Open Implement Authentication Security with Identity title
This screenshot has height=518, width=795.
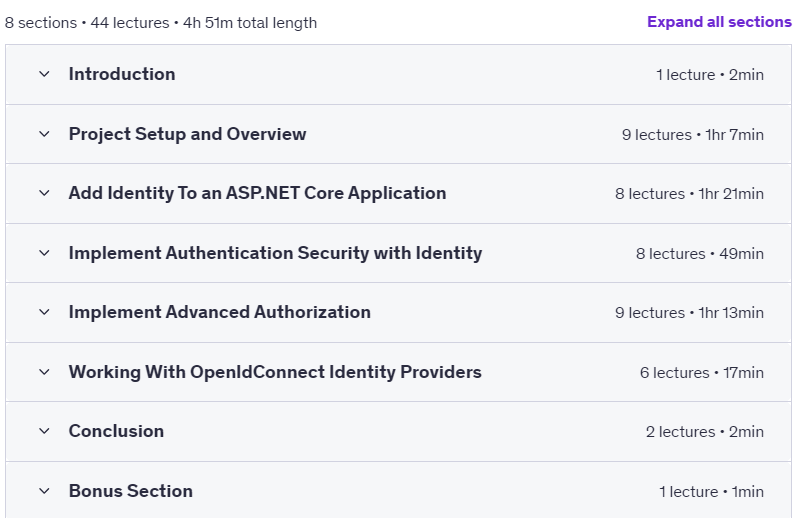pyautogui.click(x=275, y=253)
